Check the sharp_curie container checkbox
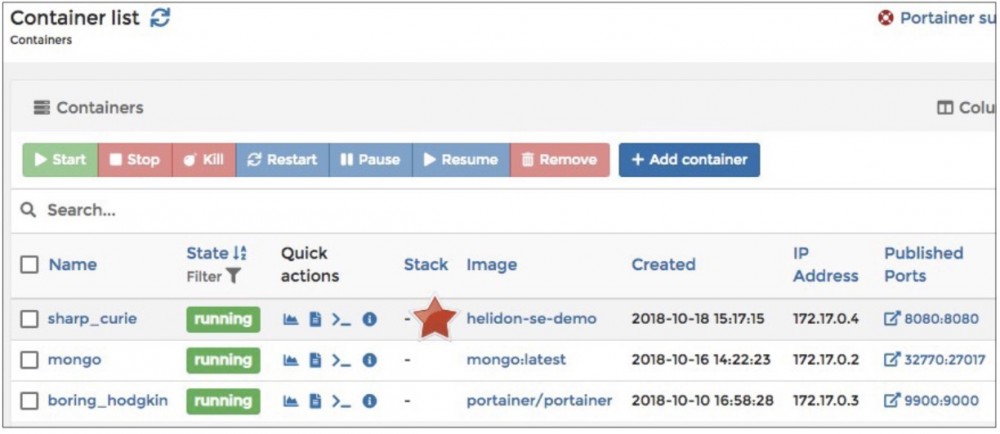Image resolution: width=1000 pixels, height=434 pixels. coord(30,319)
